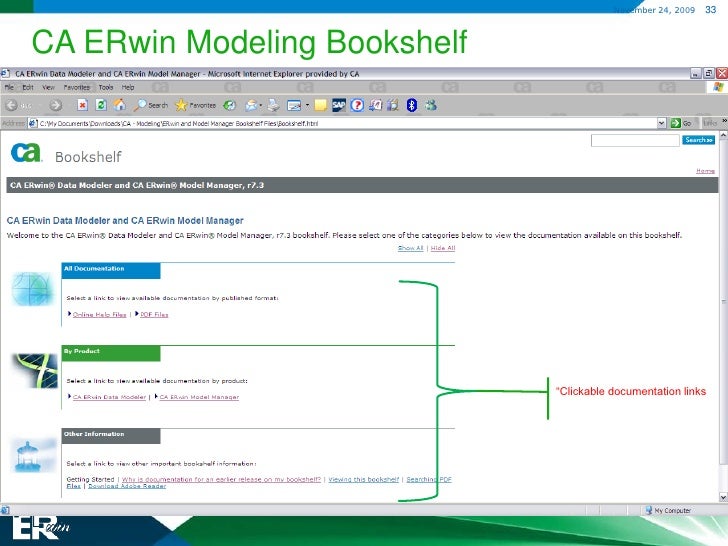Click the Messenger people icon
The height and width of the screenshot is (546, 728).
click(431, 105)
